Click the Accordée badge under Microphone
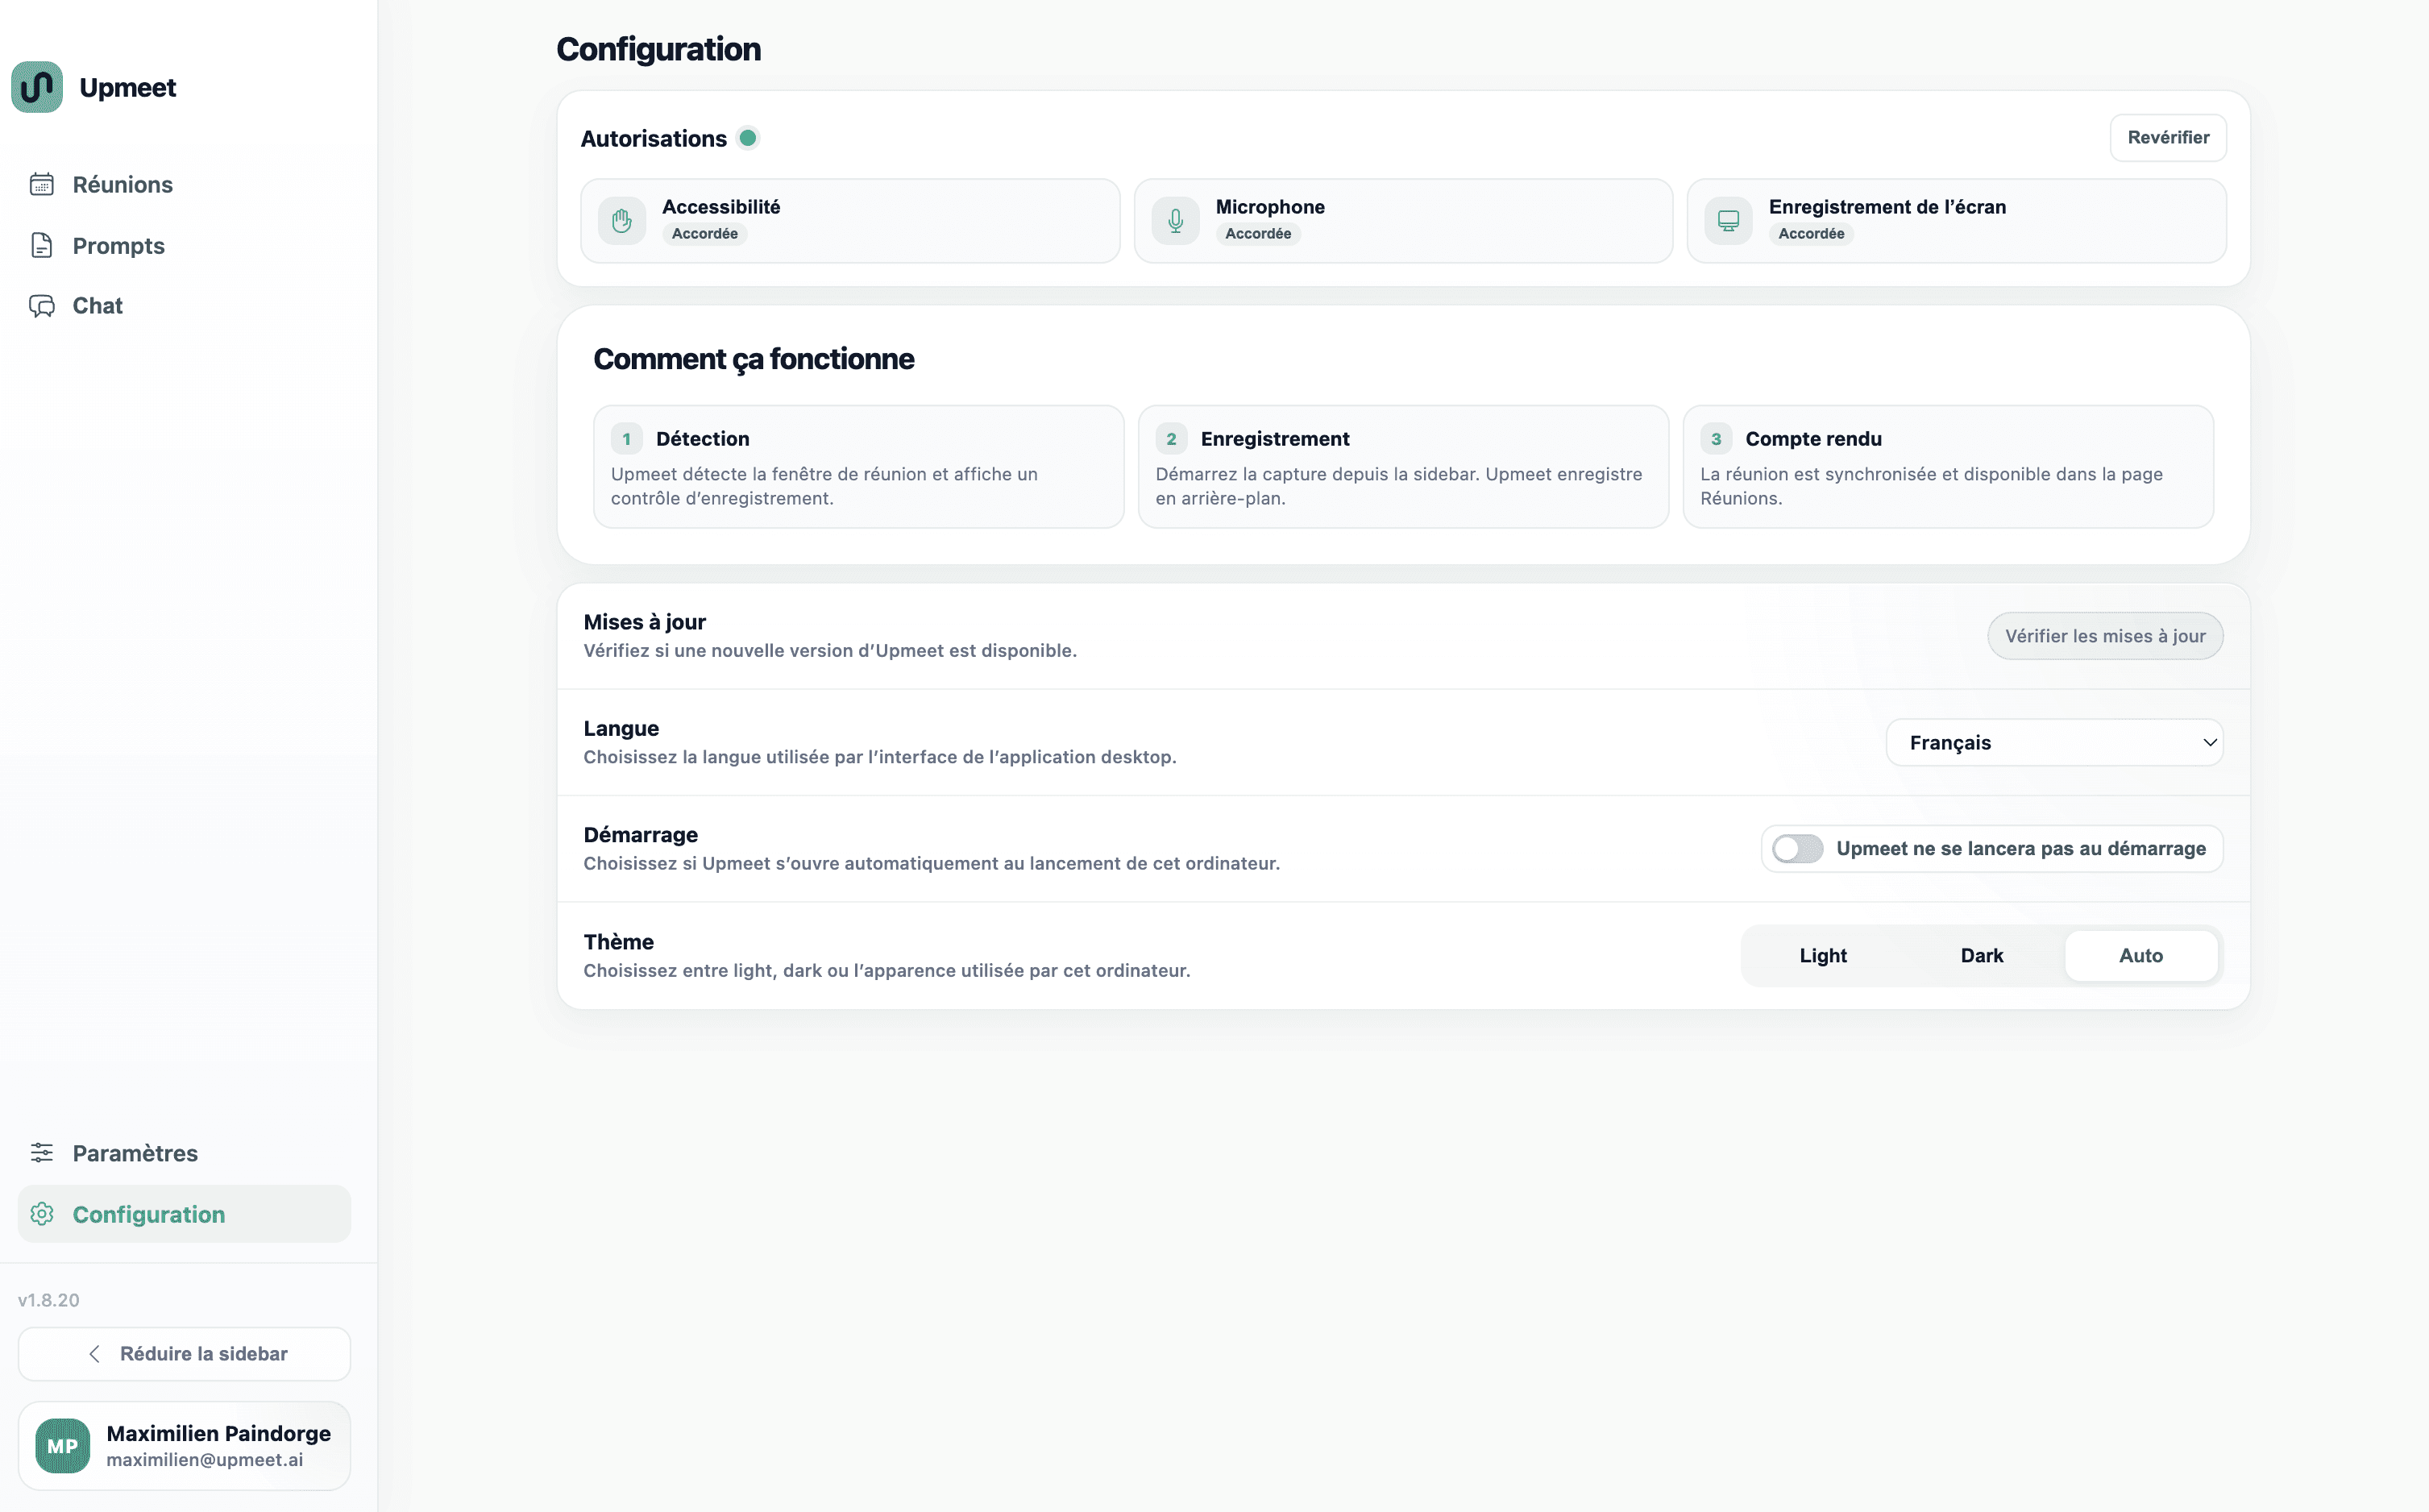 (x=1258, y=234)
